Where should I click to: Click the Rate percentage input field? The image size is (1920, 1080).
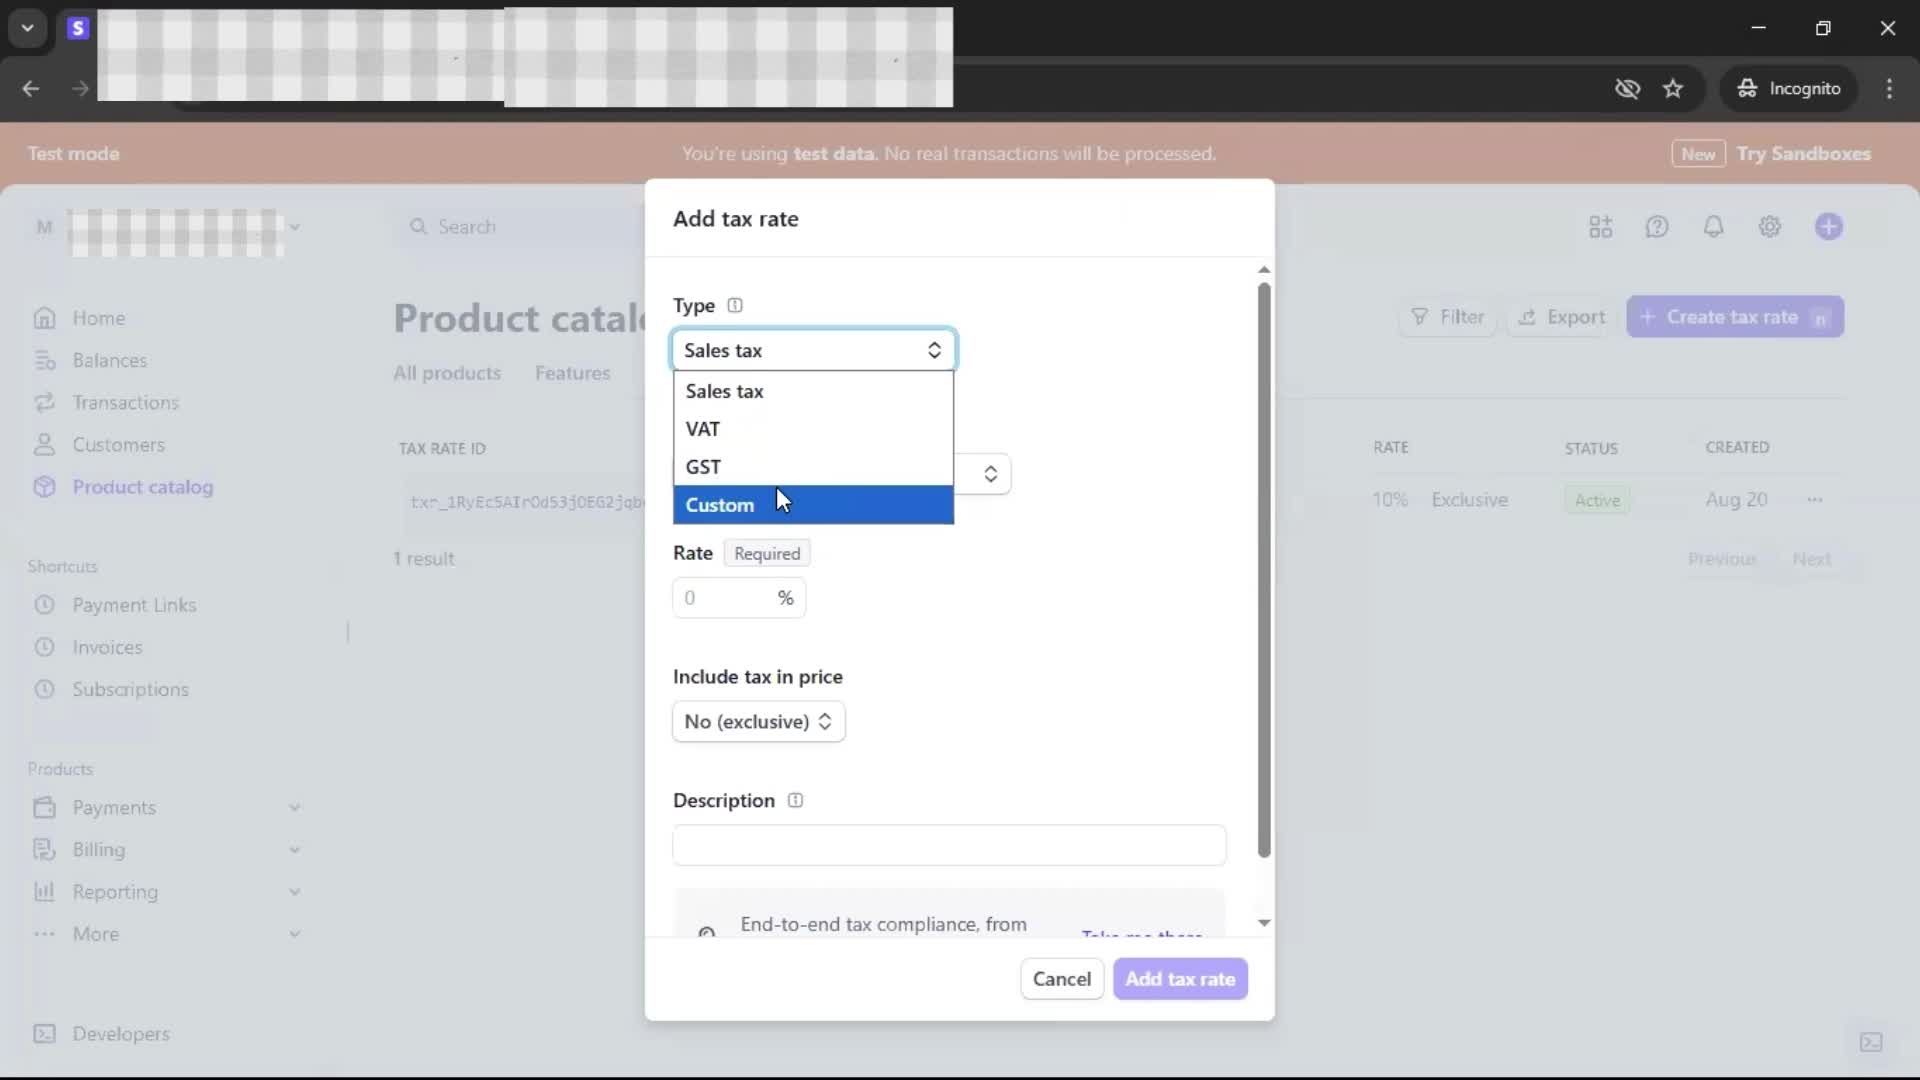(738, 598)
